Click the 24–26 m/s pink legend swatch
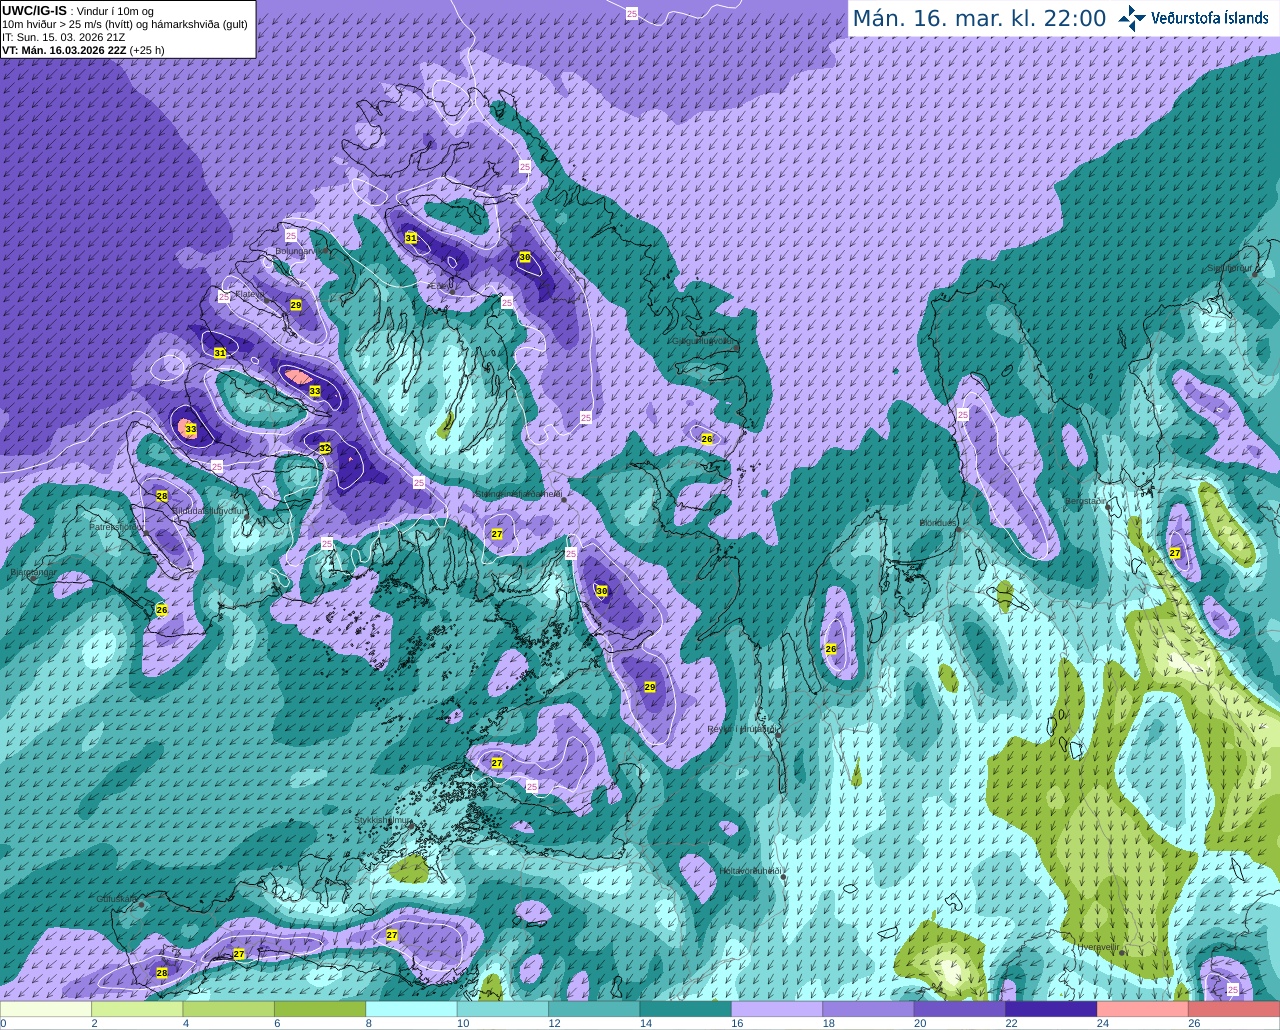Image resolution: width=1280 pixels, height=1030 pixels. 1142,1009
